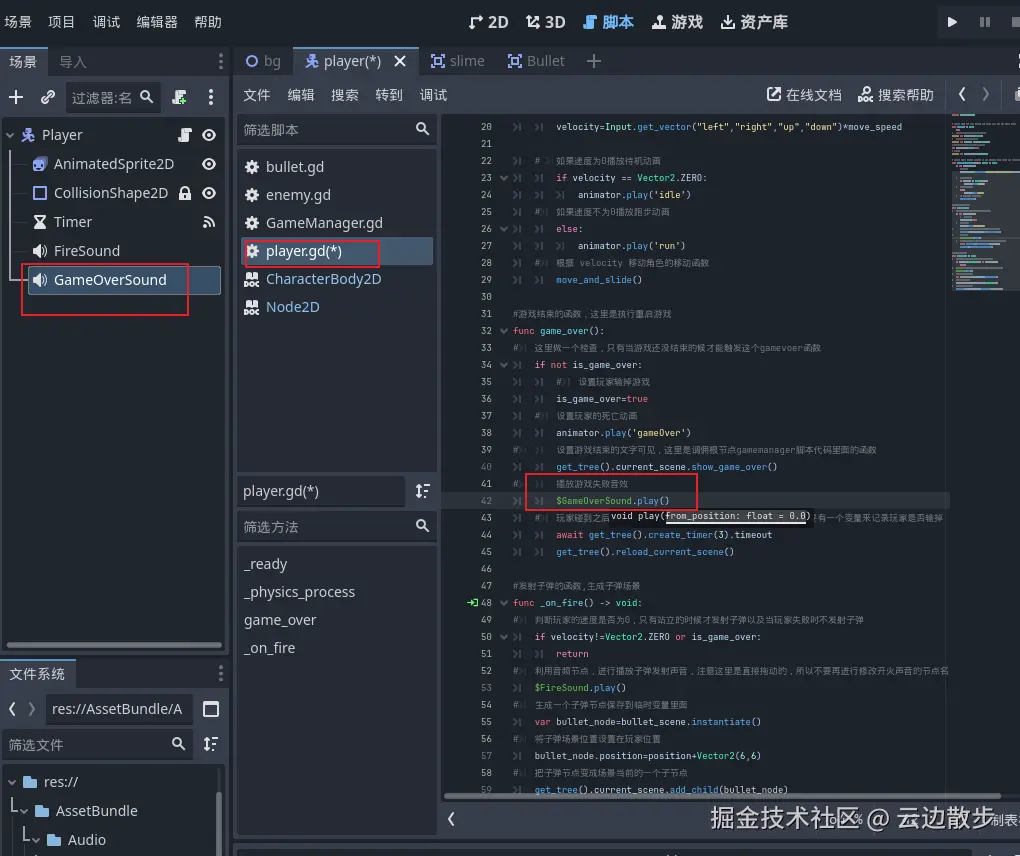Toggle visibility of CollisionShape2D
The width and height of the screenshot is (1020, 856).
(x=209, y=193)
